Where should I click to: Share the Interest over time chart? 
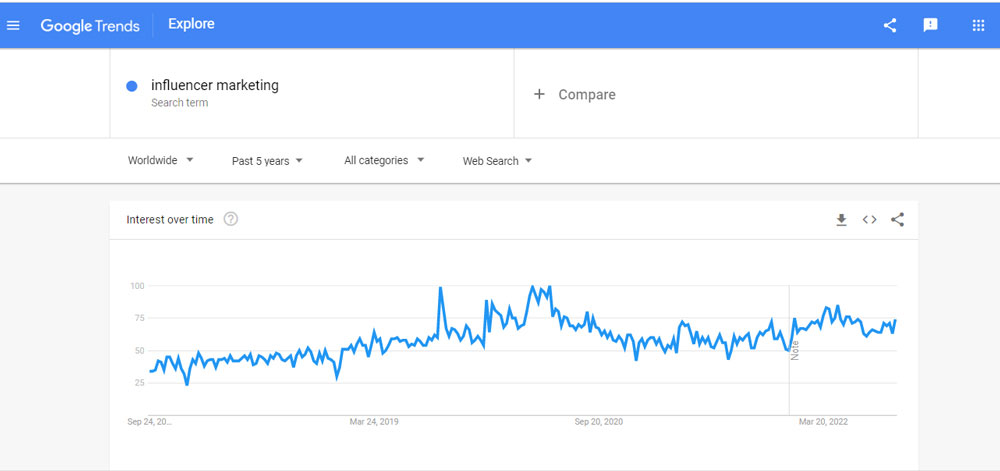[x=897, y=220]
